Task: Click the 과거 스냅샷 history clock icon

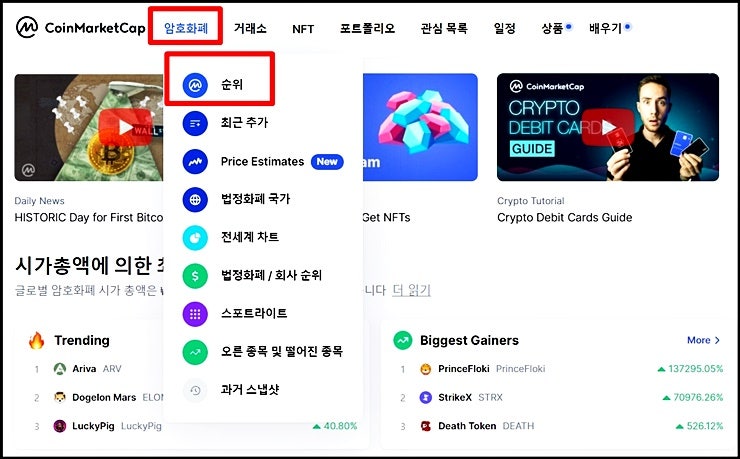Action: click(195, 390)
